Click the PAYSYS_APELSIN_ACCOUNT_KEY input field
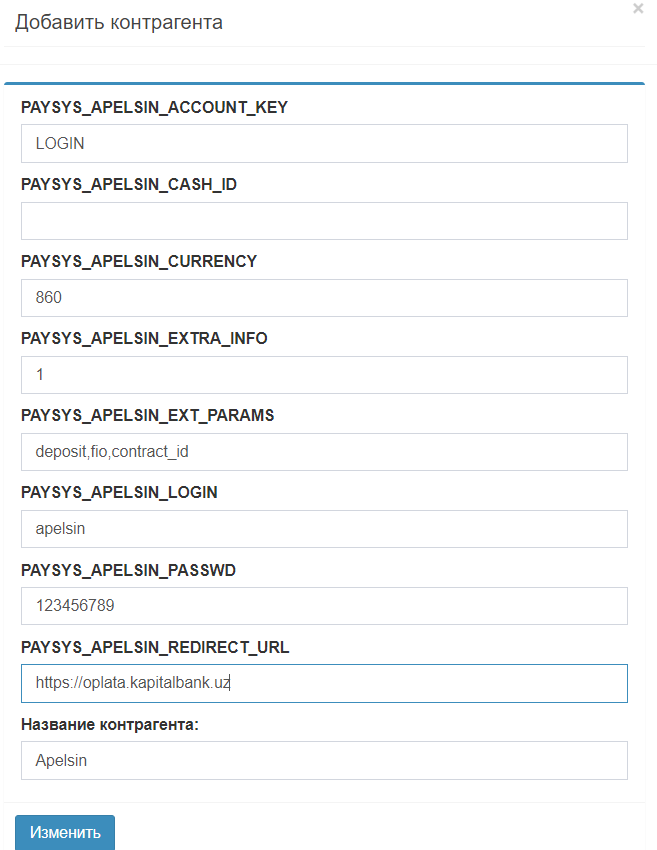 tap(323, 143)
